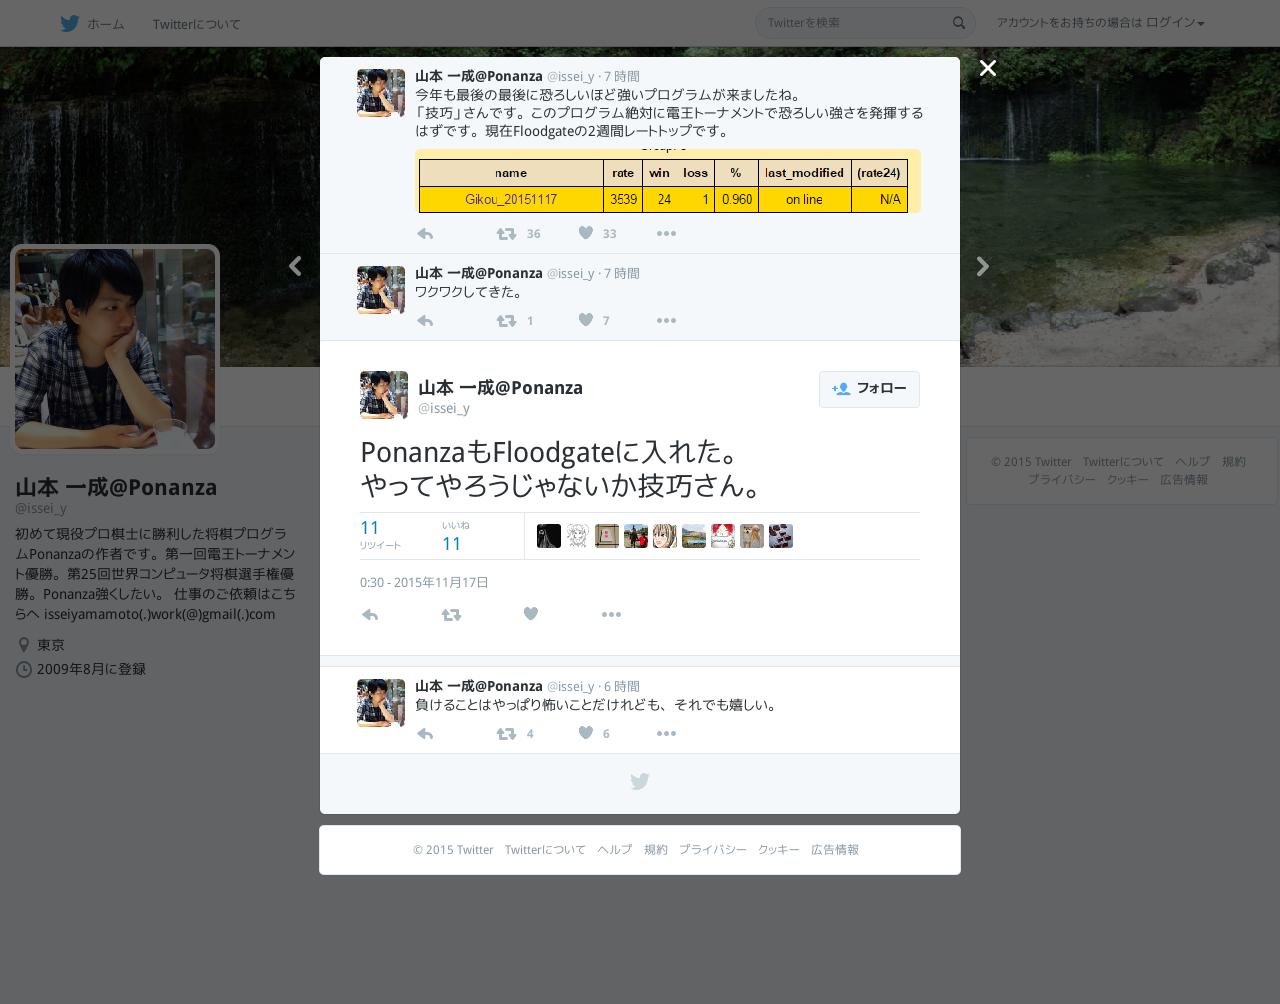The width and height of the screenshot is (1280, 1004).
Task: Open クッキー link in bottom footer
Action: point(778,850)
